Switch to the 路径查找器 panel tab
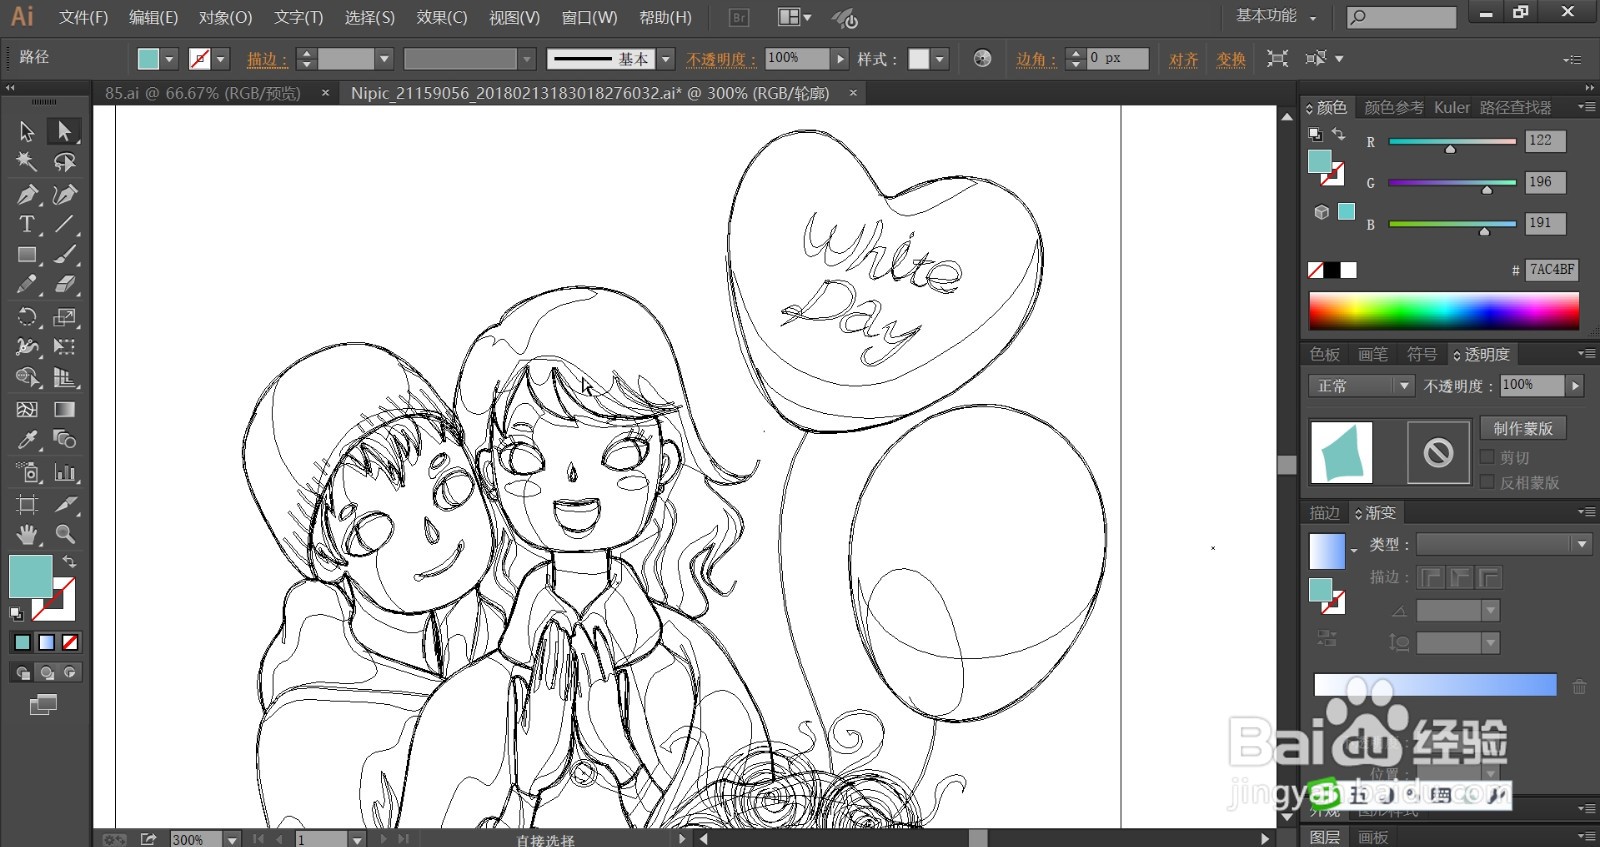 click(1515, 107)
